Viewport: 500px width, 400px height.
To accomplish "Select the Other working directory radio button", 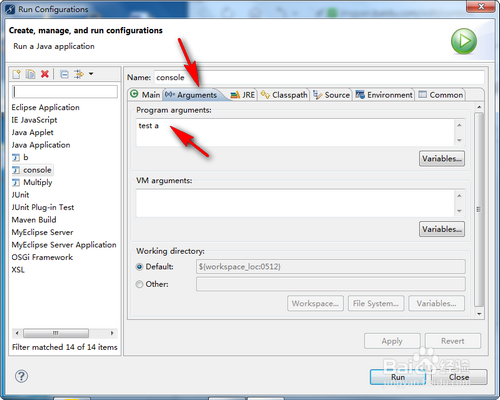I will [x=139, y=284].
